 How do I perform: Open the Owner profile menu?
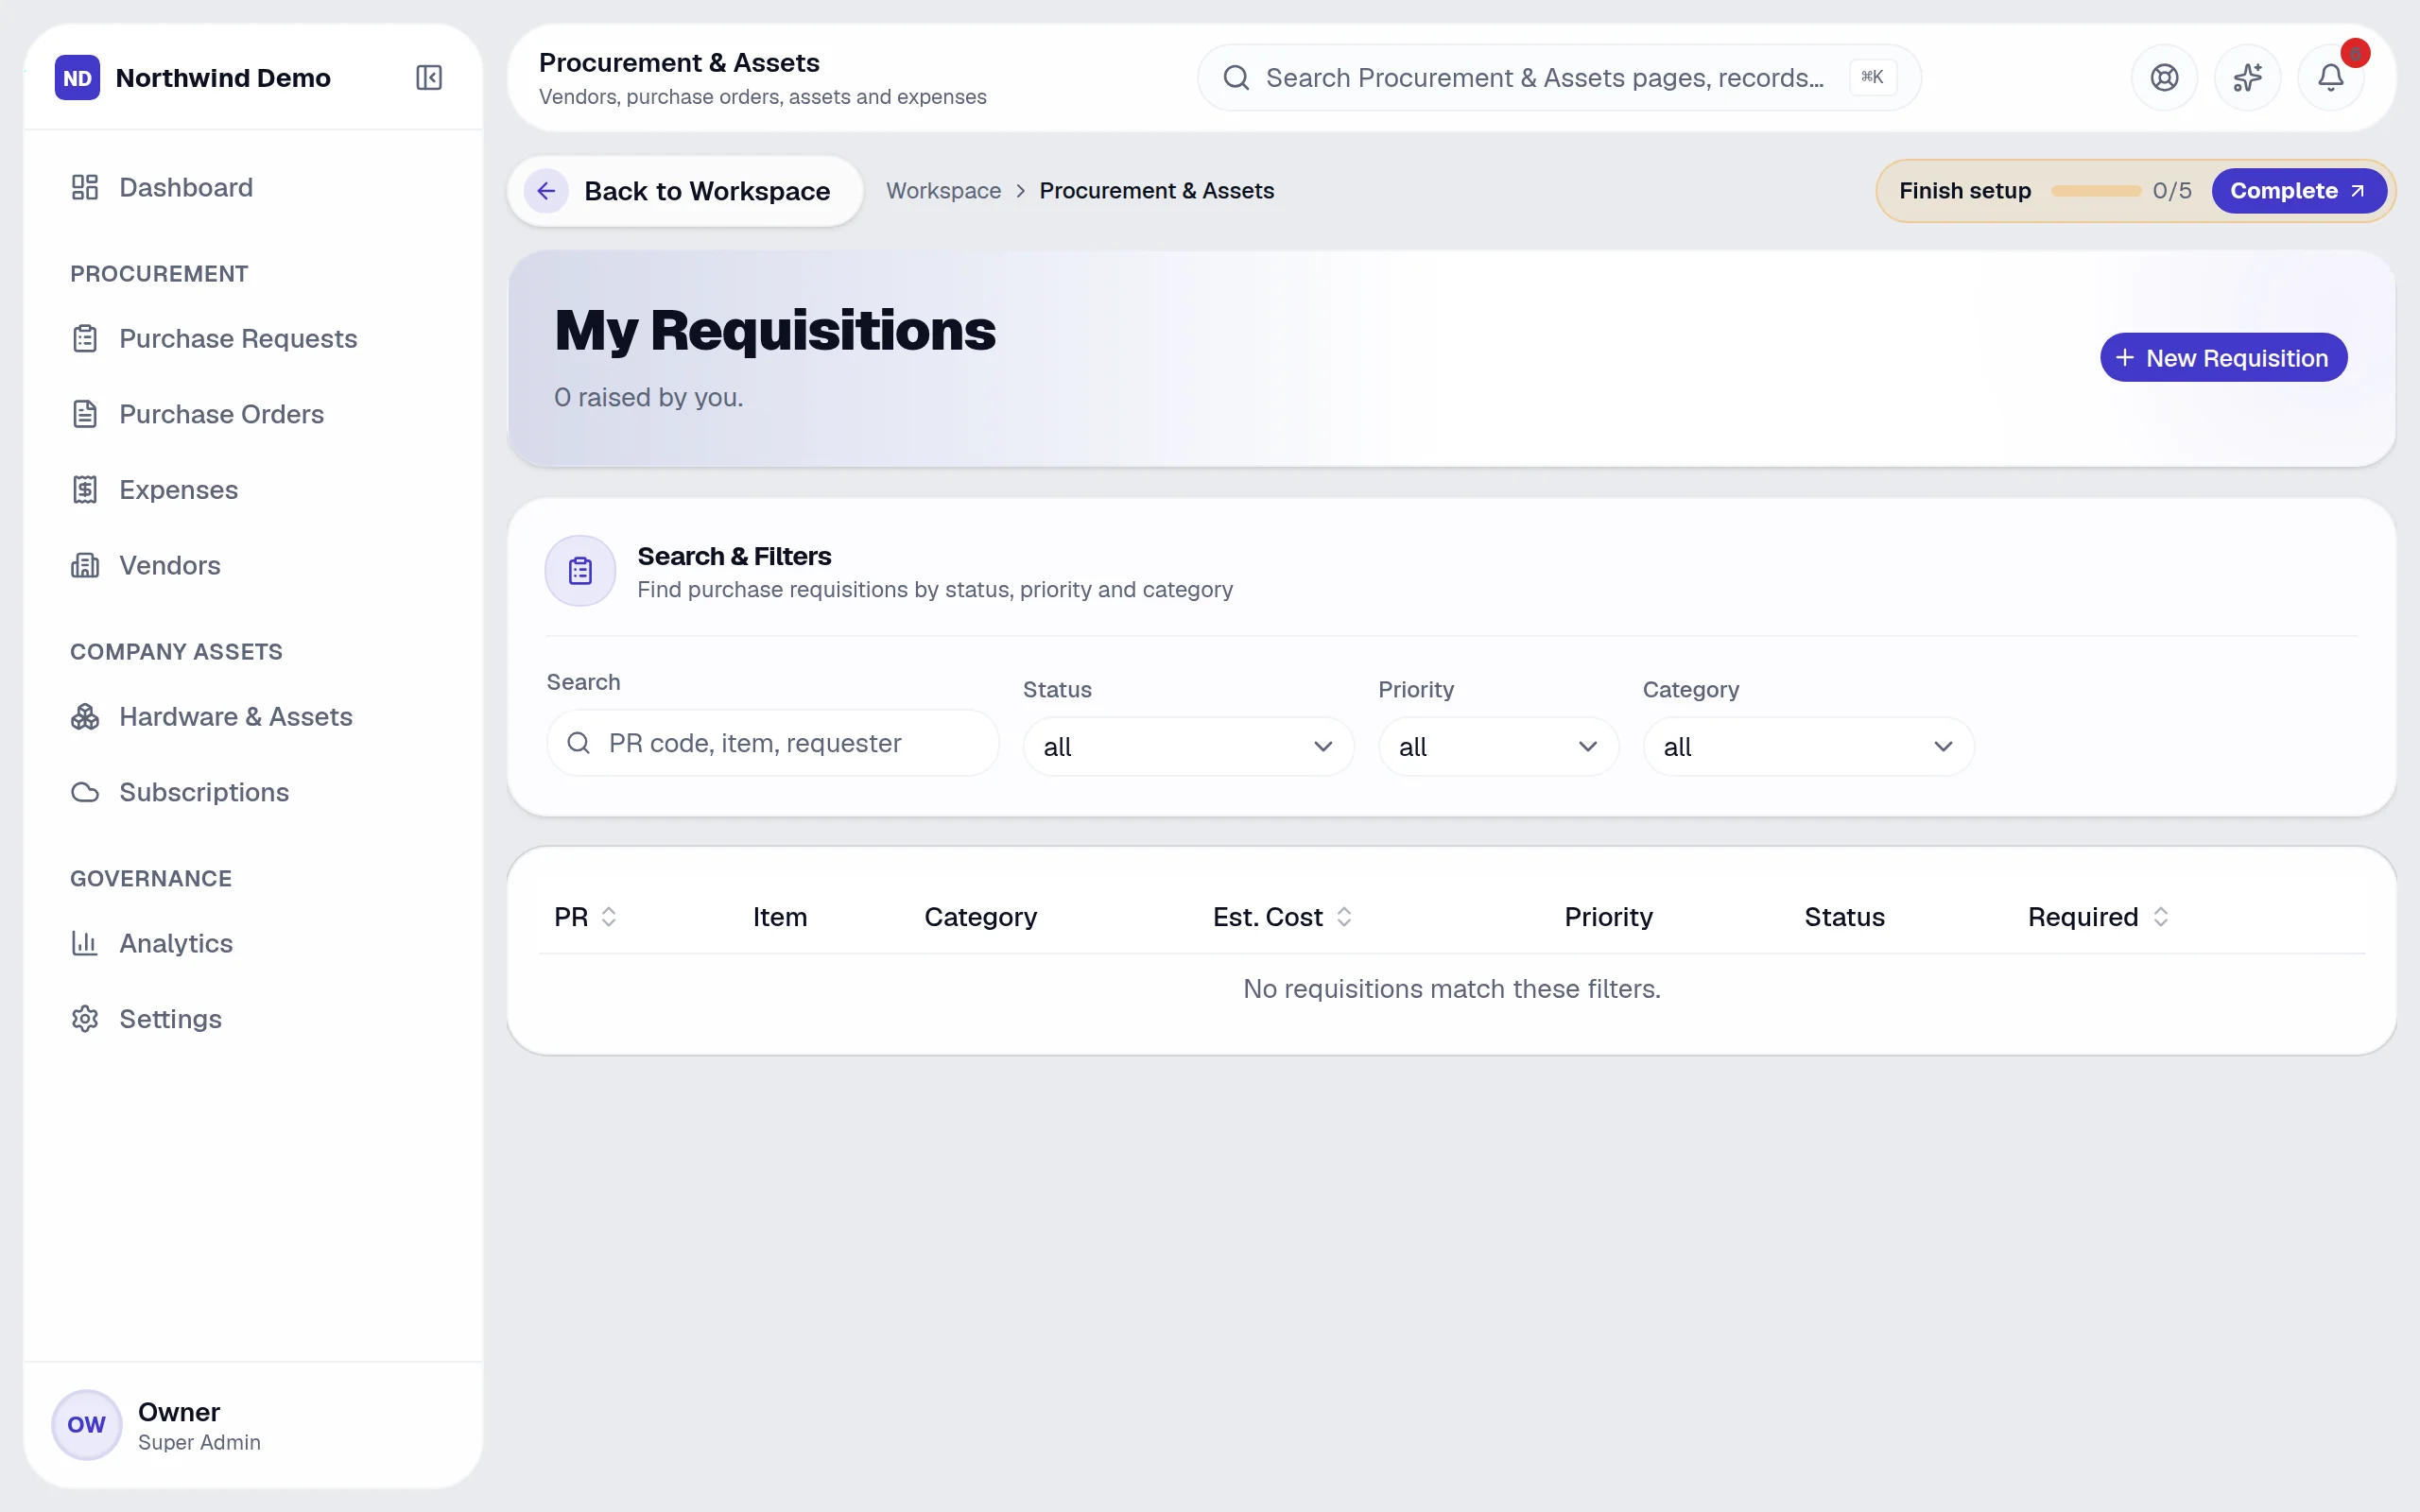253,1425
